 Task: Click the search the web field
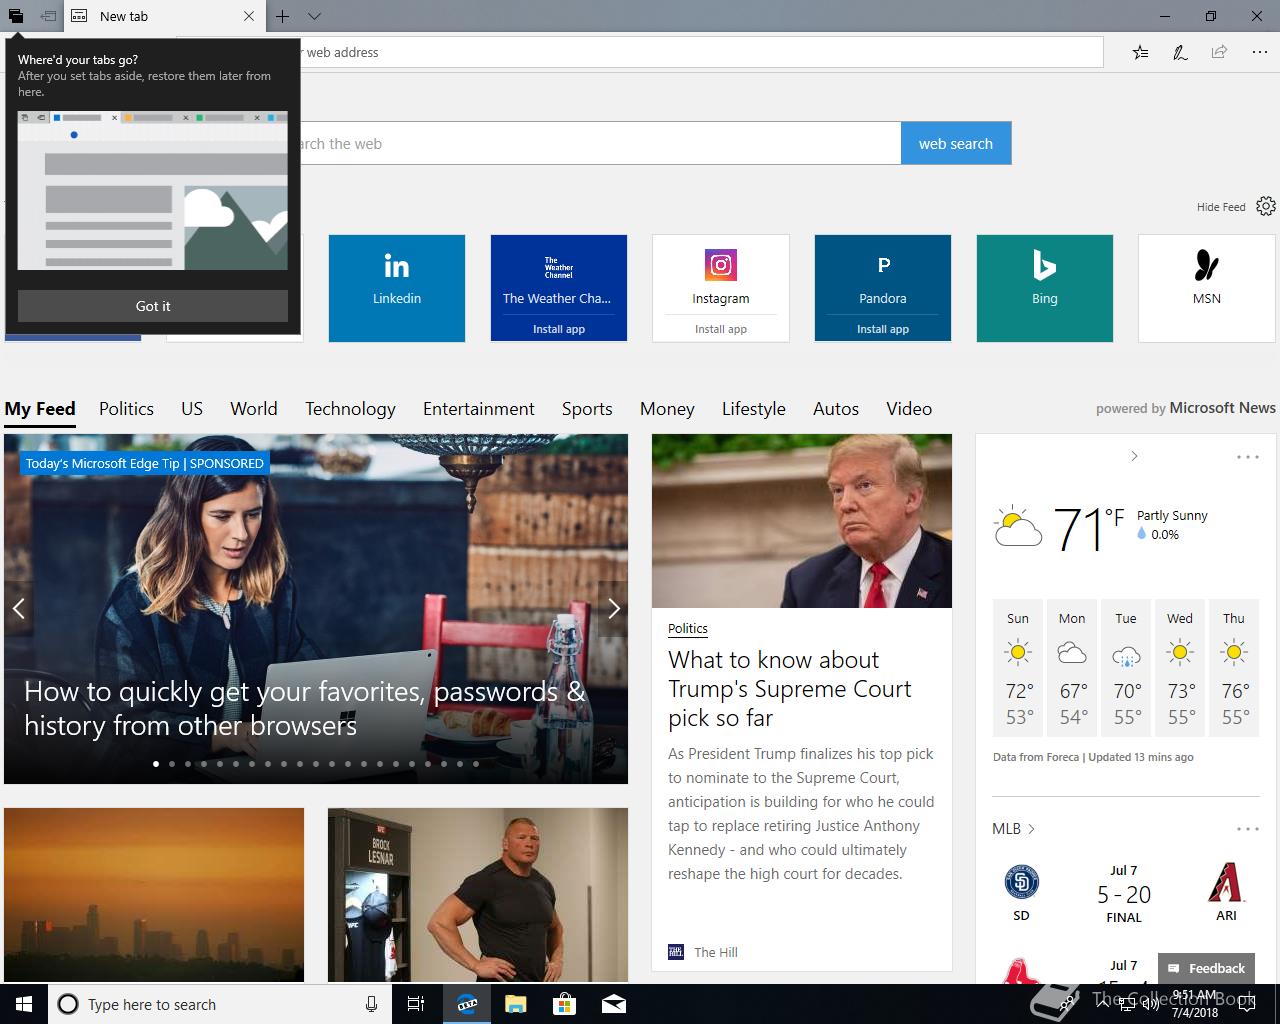[600, 143]
